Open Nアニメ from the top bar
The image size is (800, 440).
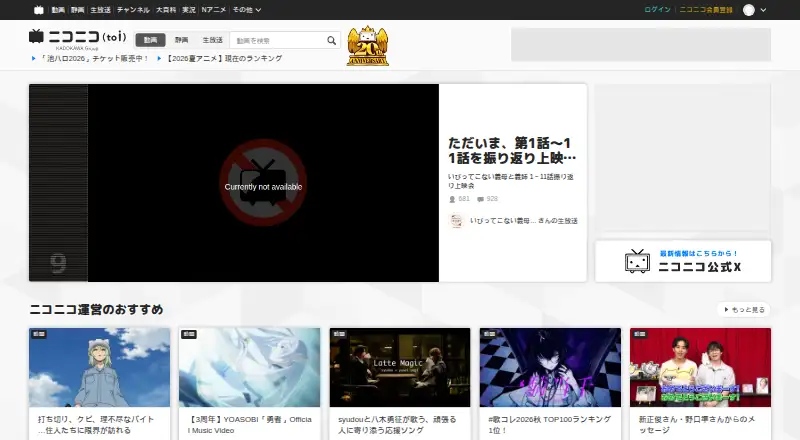214,10
